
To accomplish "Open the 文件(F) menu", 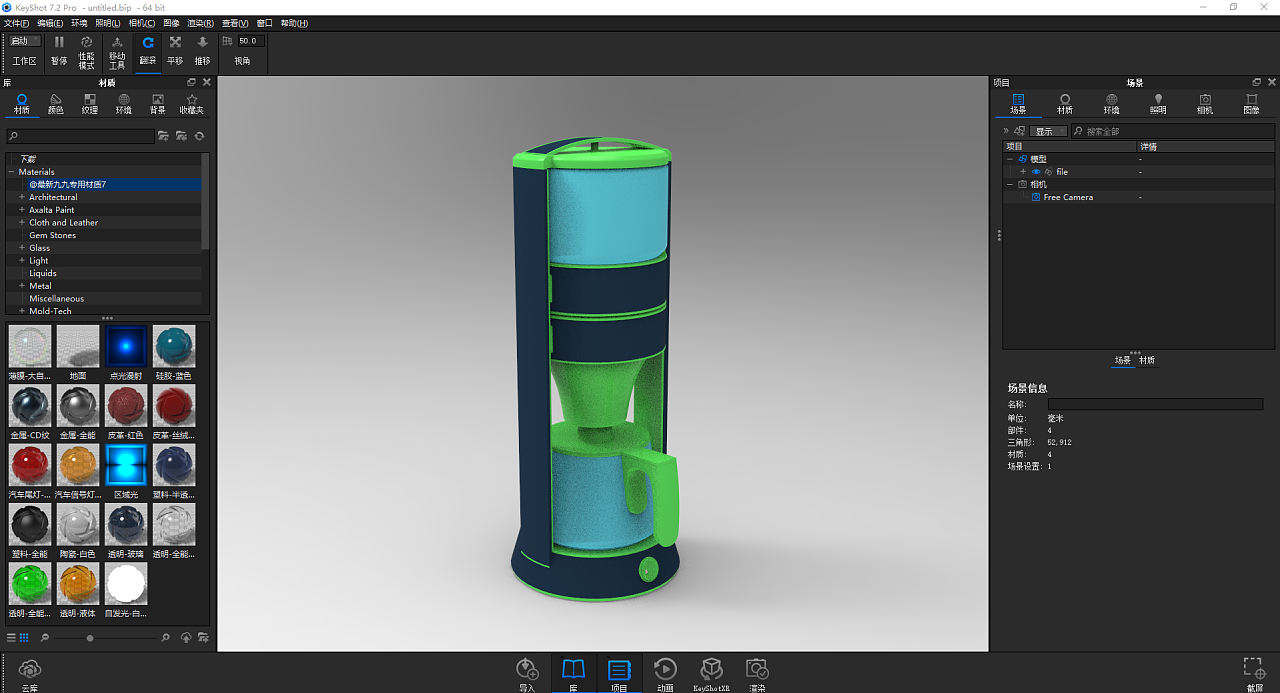I will (17, 23).
